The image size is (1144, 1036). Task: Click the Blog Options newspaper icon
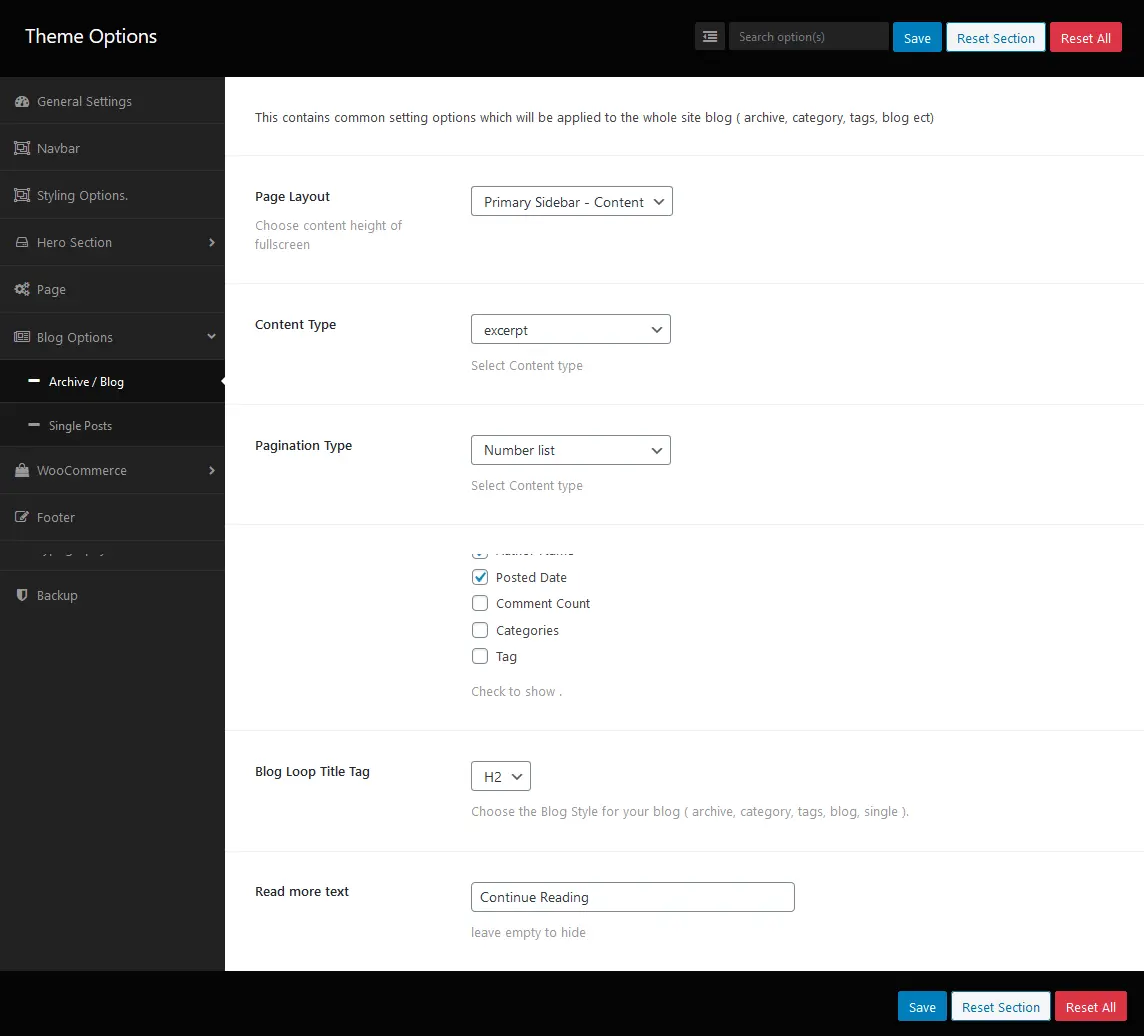(x=22, y=336)
